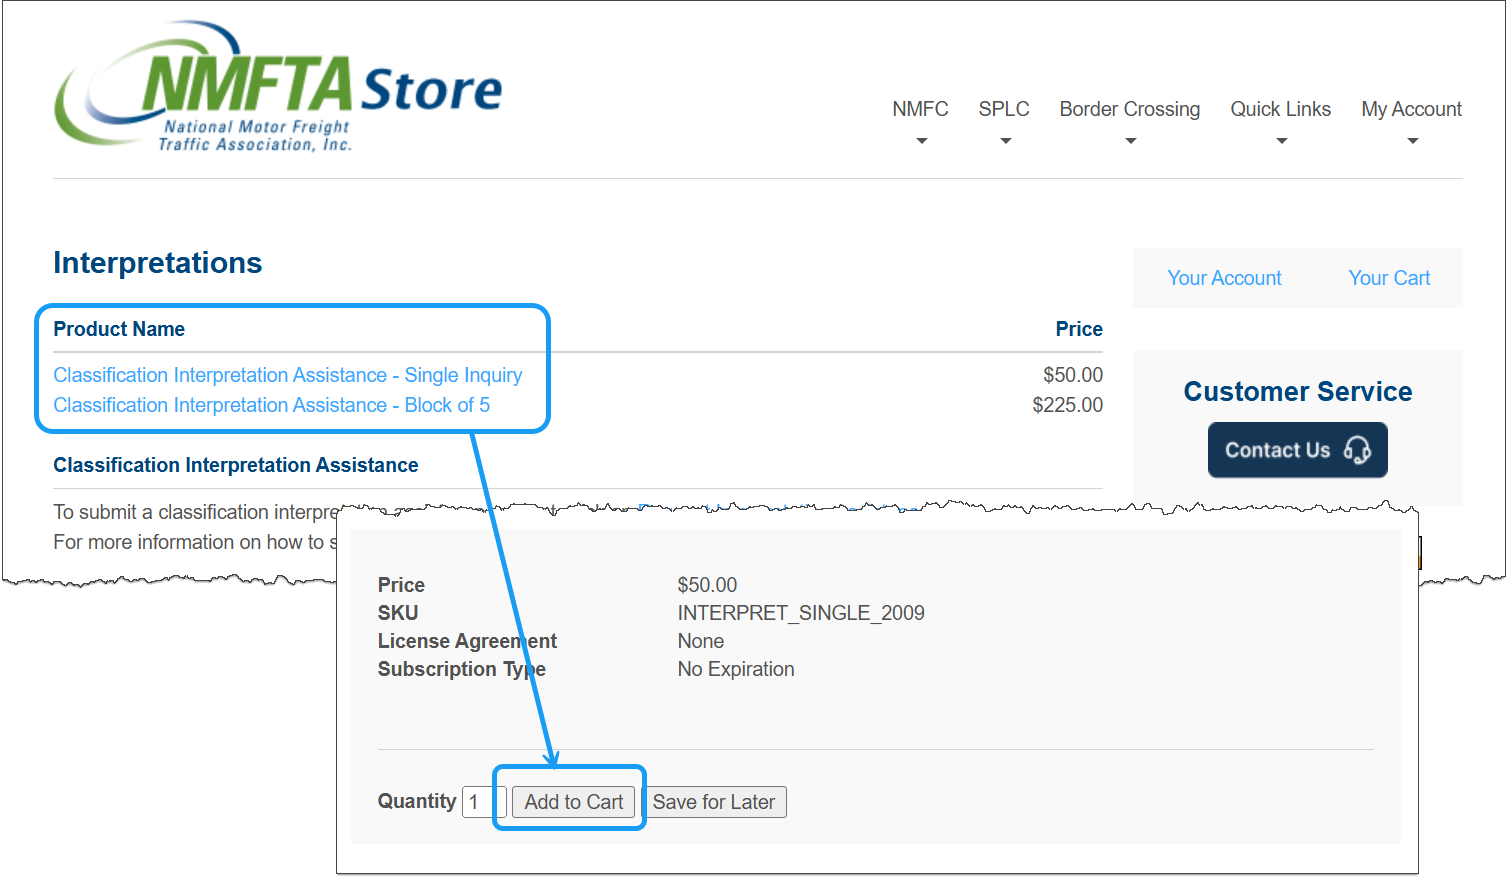Click the Price column header
This screenshot has width=1509, height=879.
tap(1079, 329)
